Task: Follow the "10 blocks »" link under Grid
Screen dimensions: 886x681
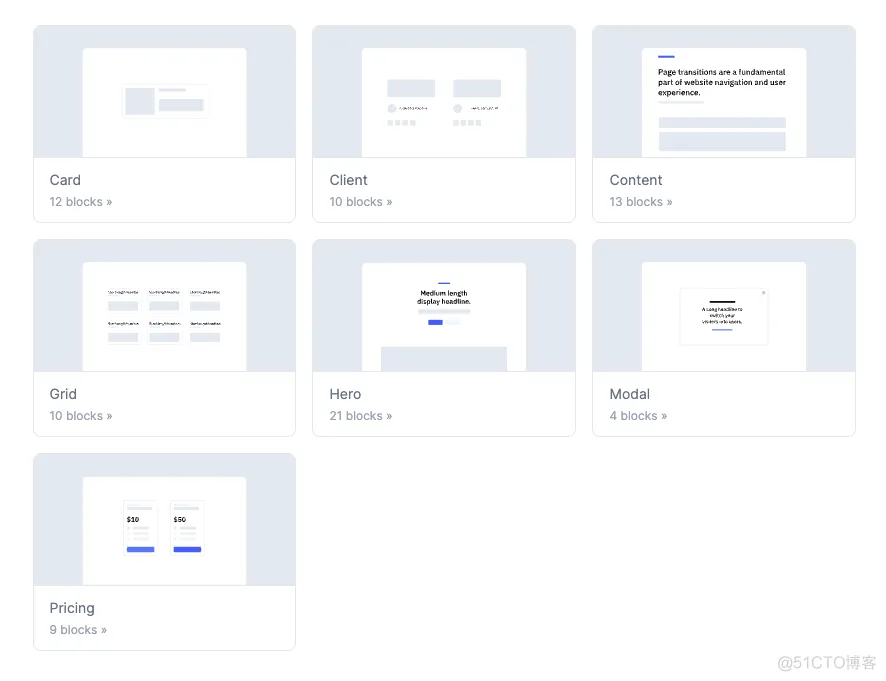Action: point(81,416)
